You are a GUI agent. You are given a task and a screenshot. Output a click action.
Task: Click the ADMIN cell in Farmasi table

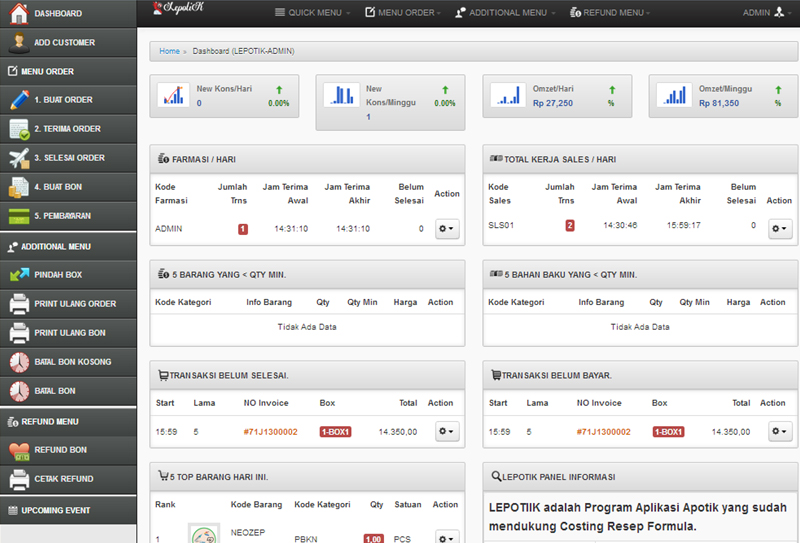coord(168,229)
